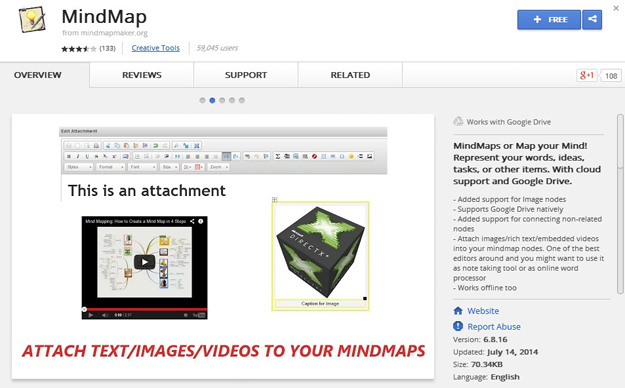Image resolution: width=625 pixels, height=388 pixels.
Task: Open the Zoom dropdown in editor
Action: [219, 167]
